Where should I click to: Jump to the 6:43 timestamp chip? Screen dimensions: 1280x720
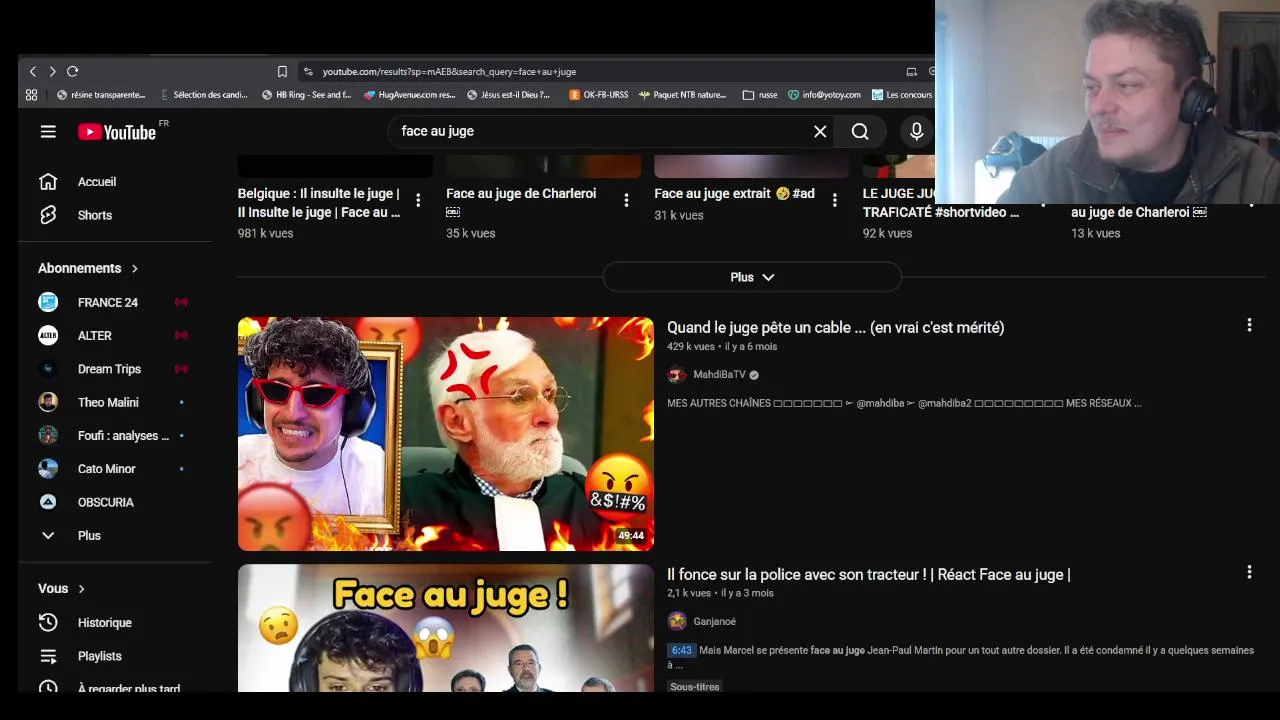(681, 650)
